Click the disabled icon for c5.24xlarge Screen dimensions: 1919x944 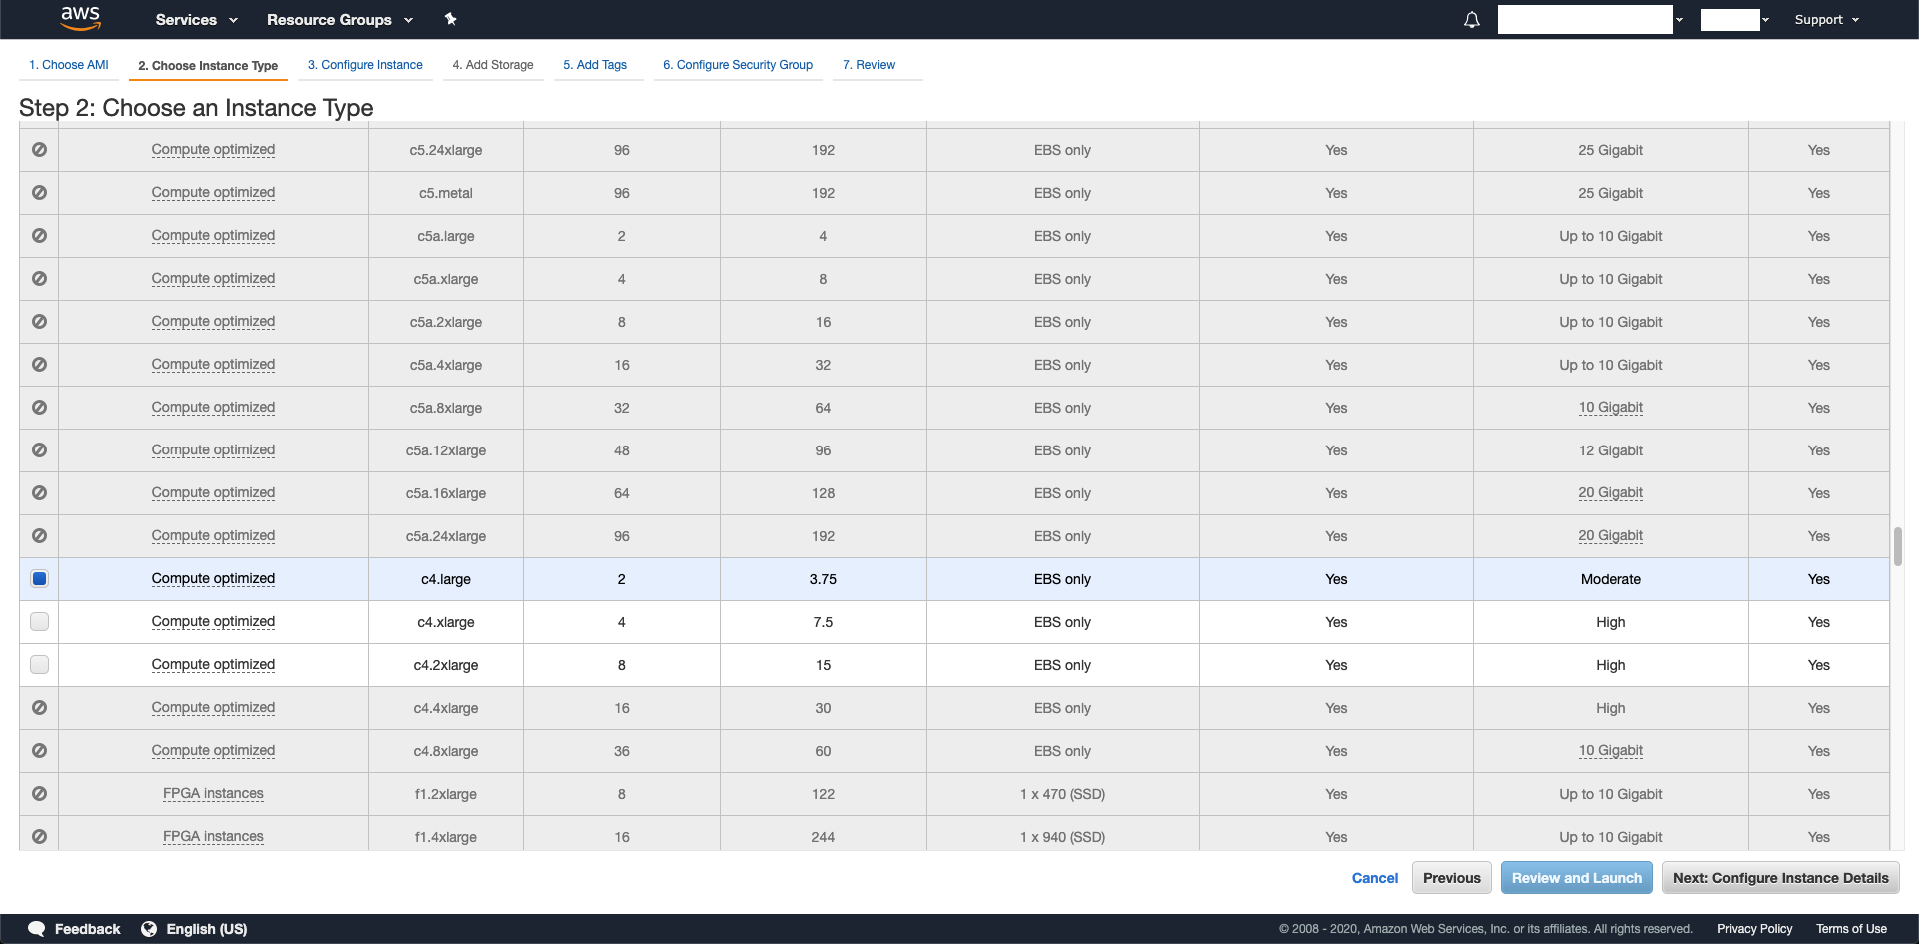pyautogui.click(x=39, y=150)
